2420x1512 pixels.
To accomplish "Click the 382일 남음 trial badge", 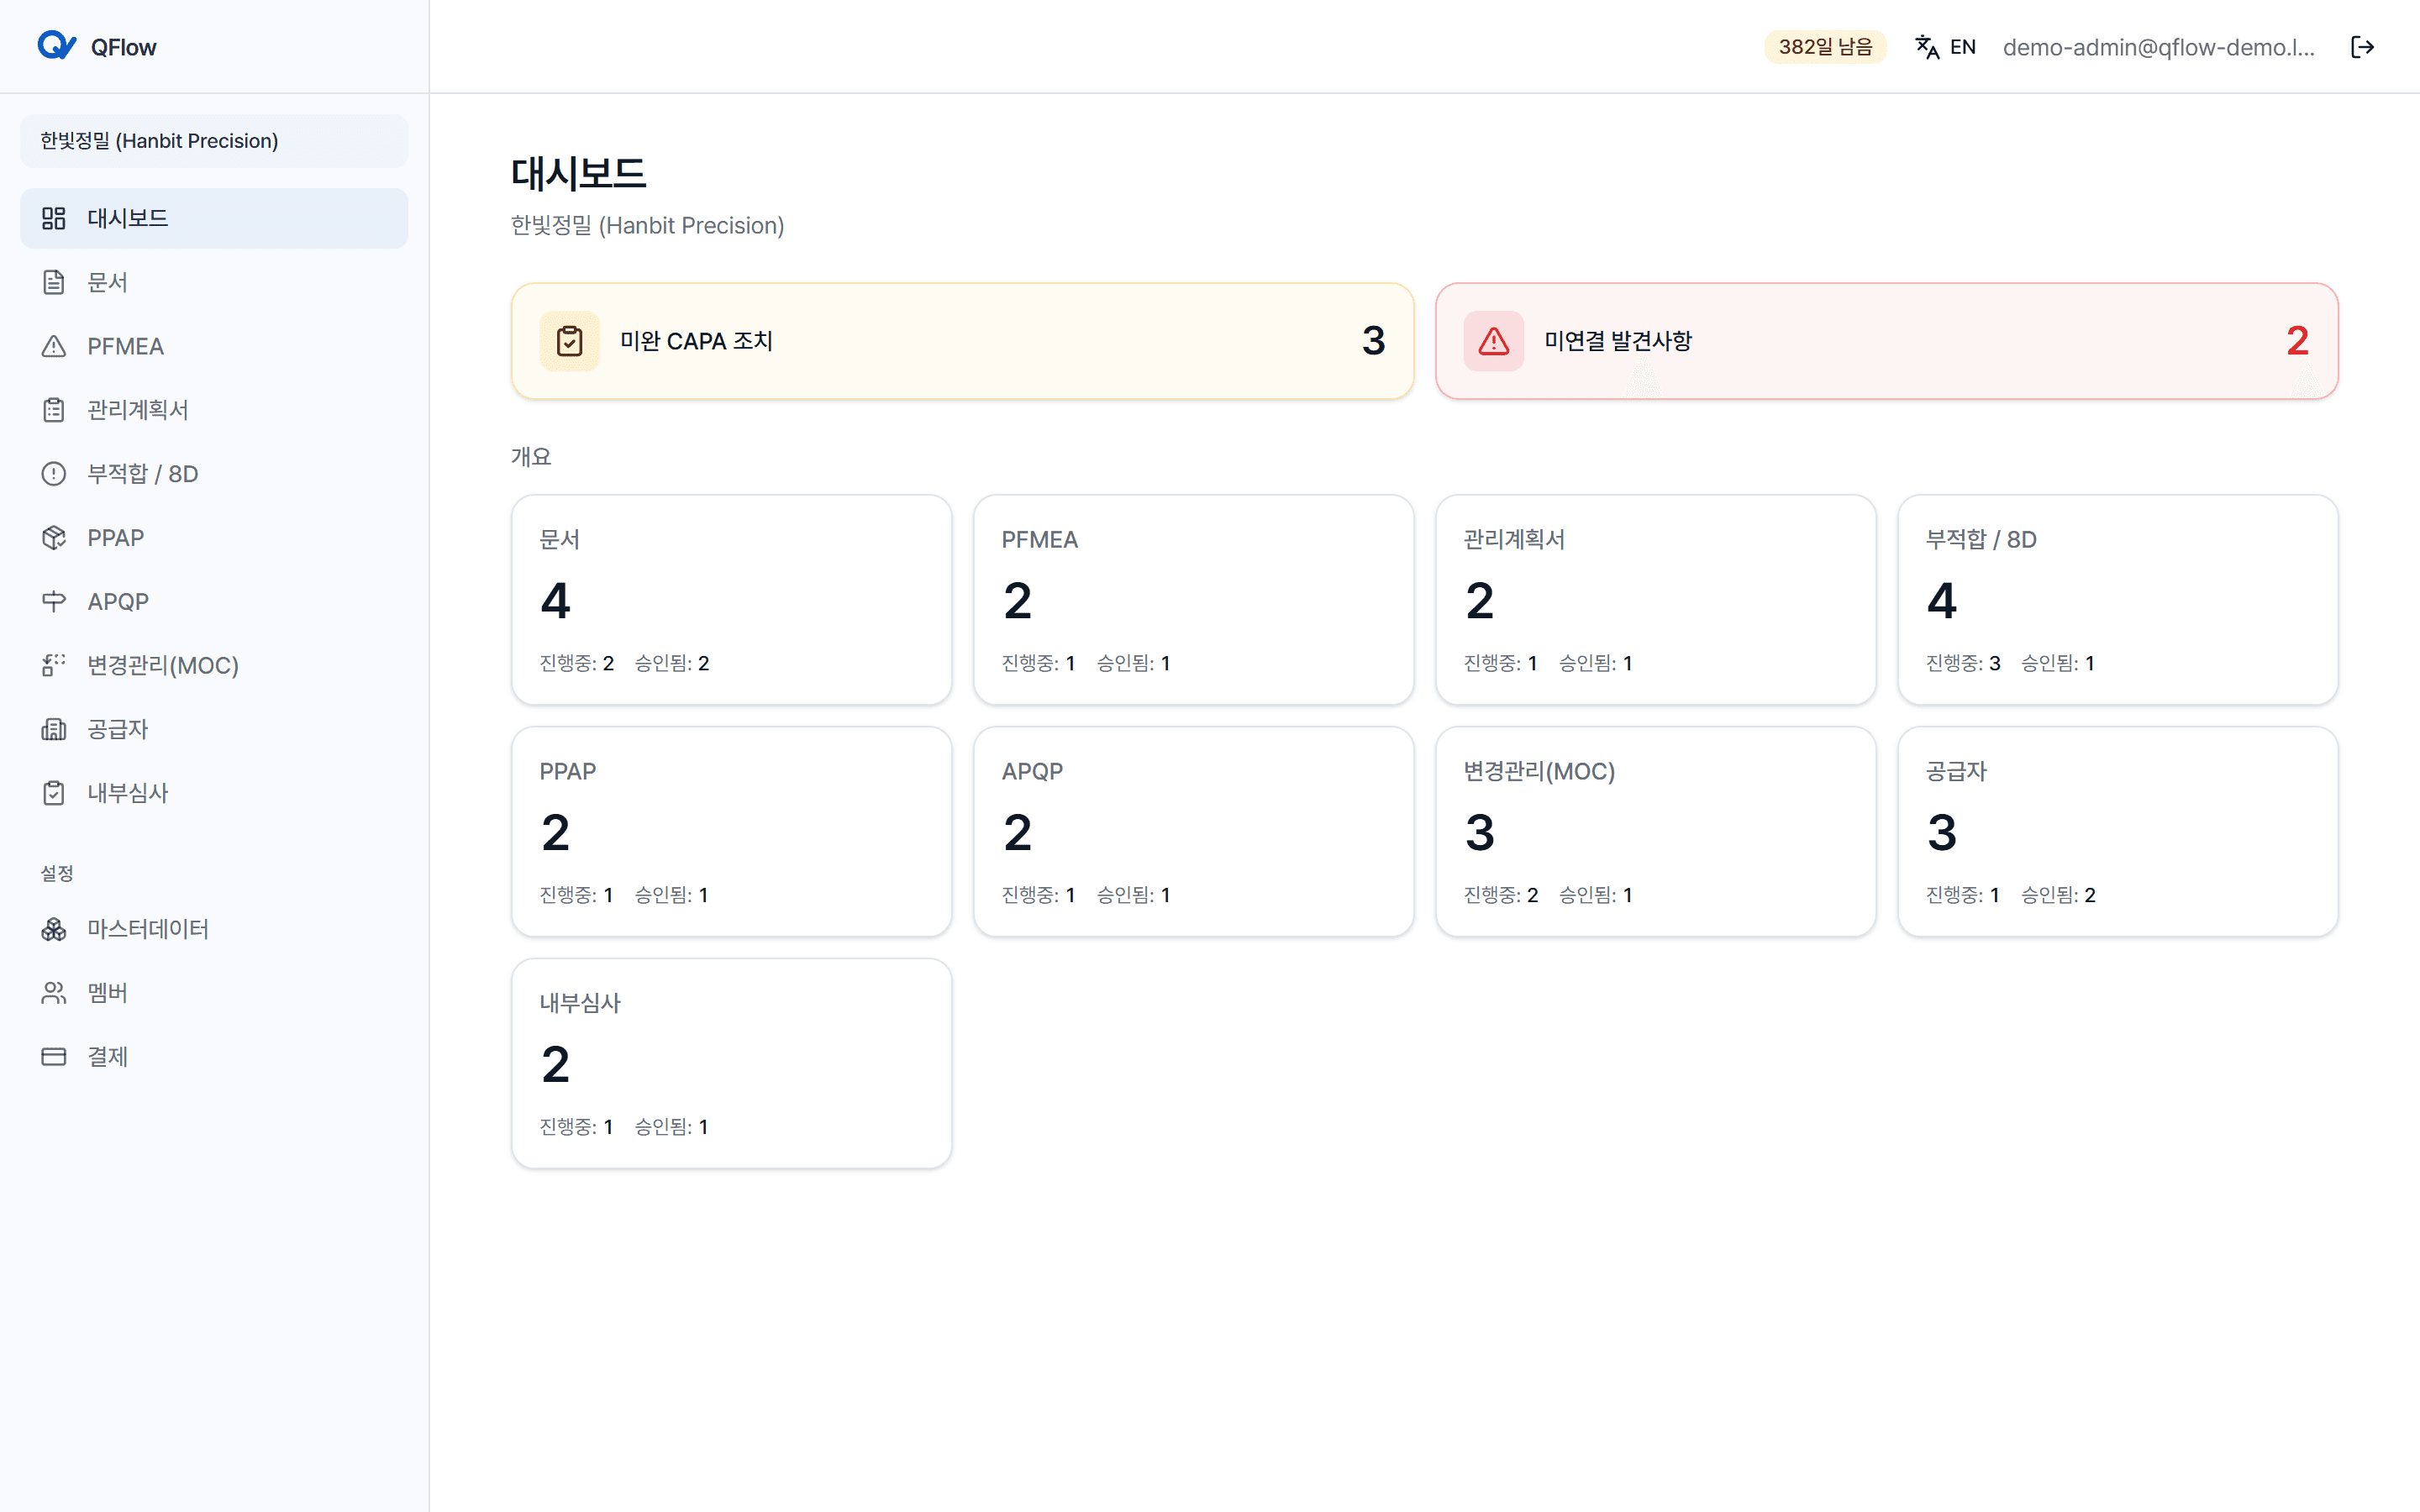I will coord(1825,47).
